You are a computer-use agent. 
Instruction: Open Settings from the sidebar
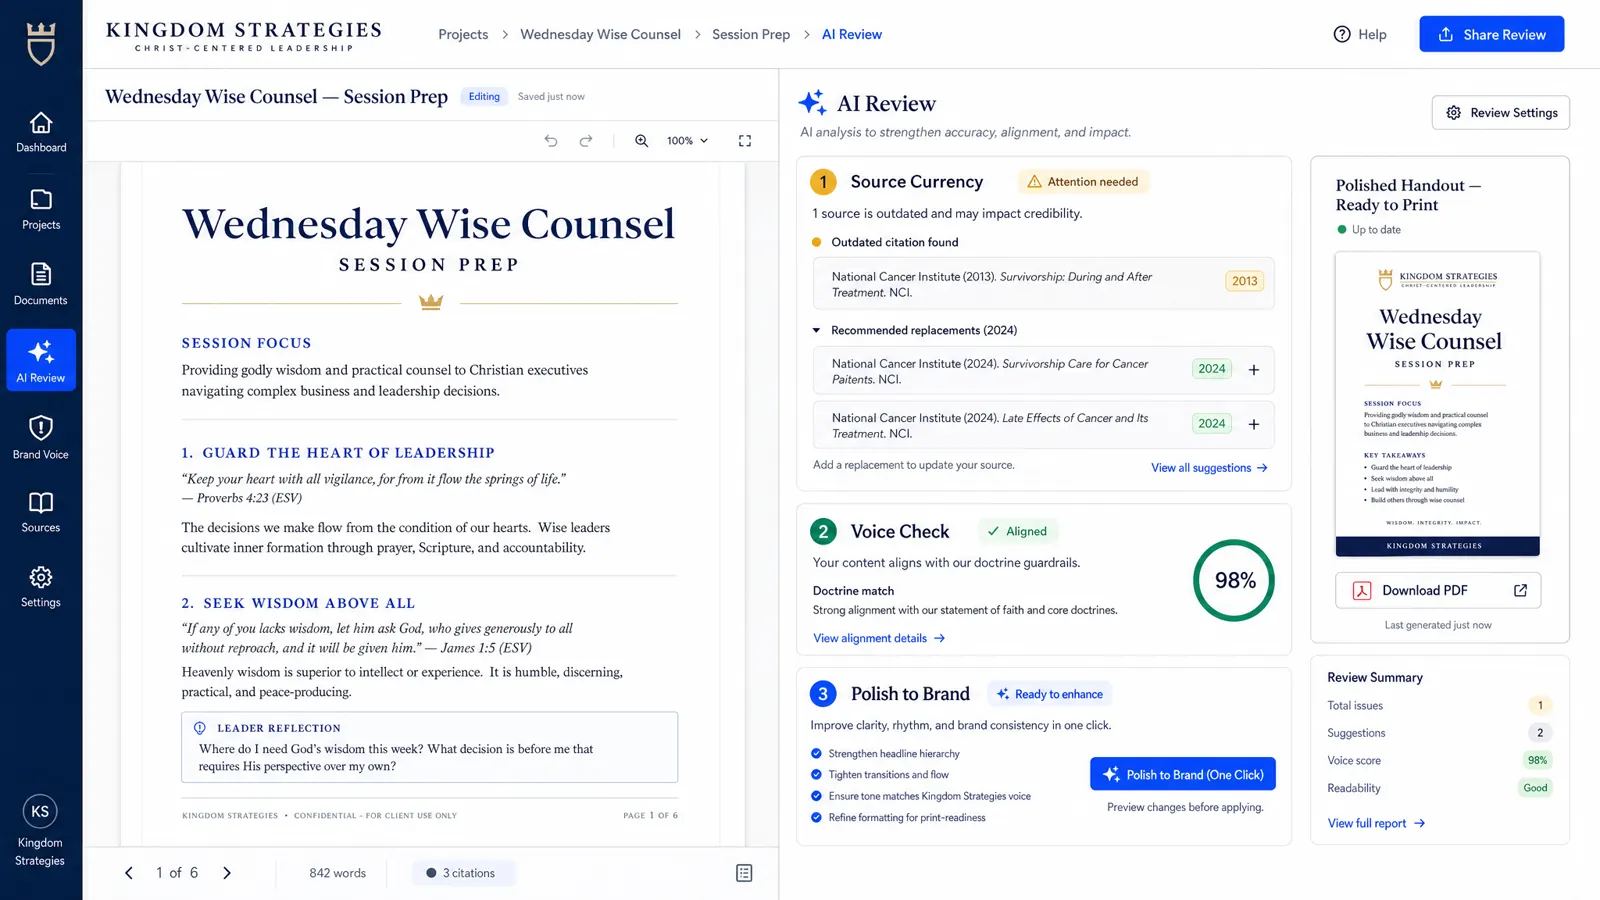click(41, 587)
